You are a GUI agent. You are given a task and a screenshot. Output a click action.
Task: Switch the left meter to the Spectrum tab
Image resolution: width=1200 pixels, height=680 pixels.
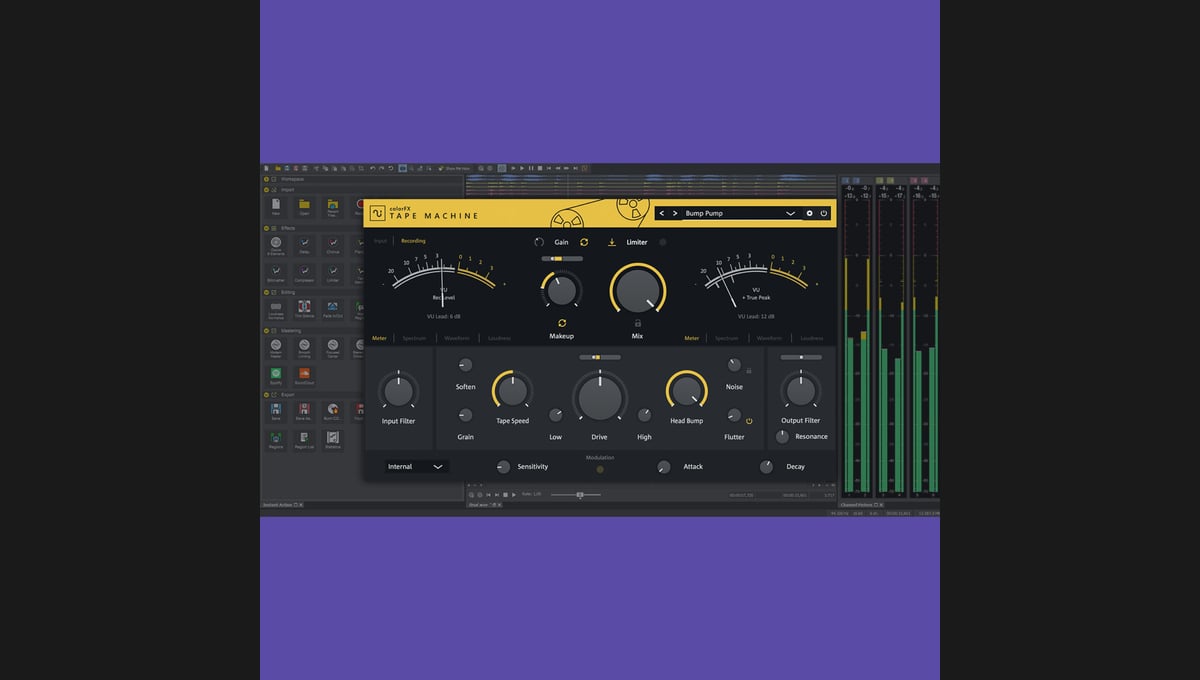coord(414,338)
